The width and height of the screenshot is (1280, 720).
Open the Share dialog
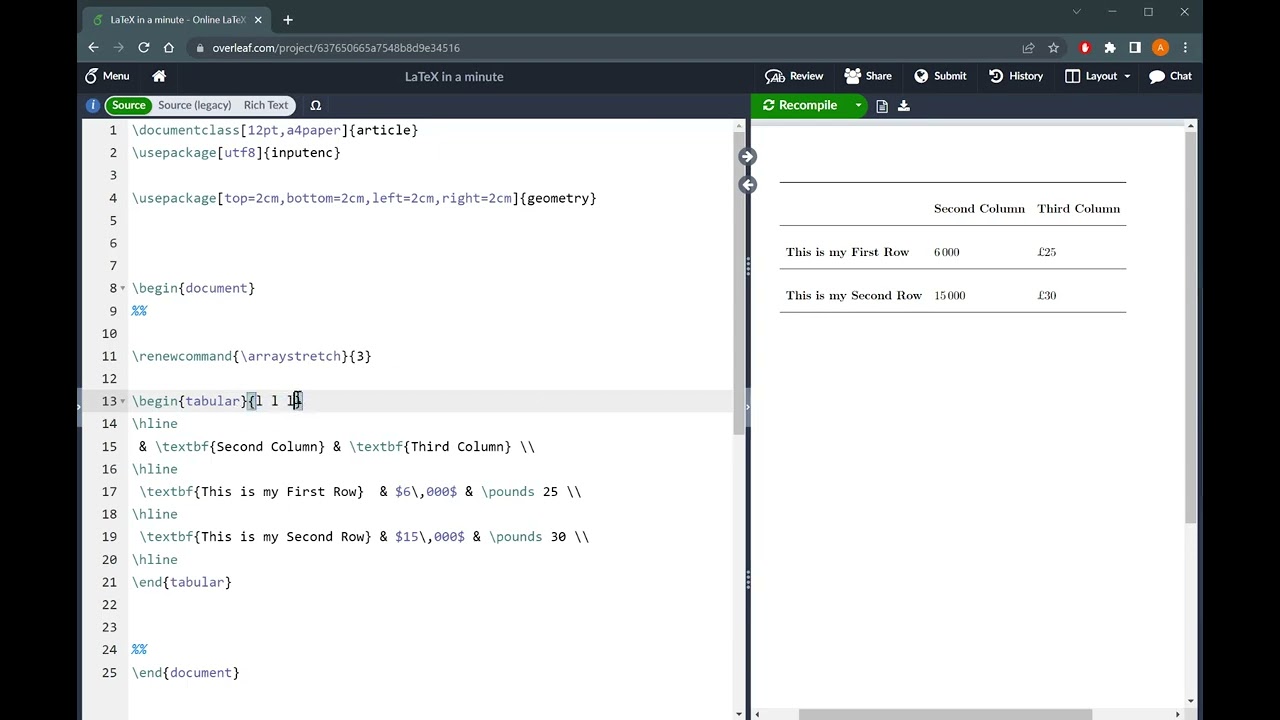click(868, 76)
